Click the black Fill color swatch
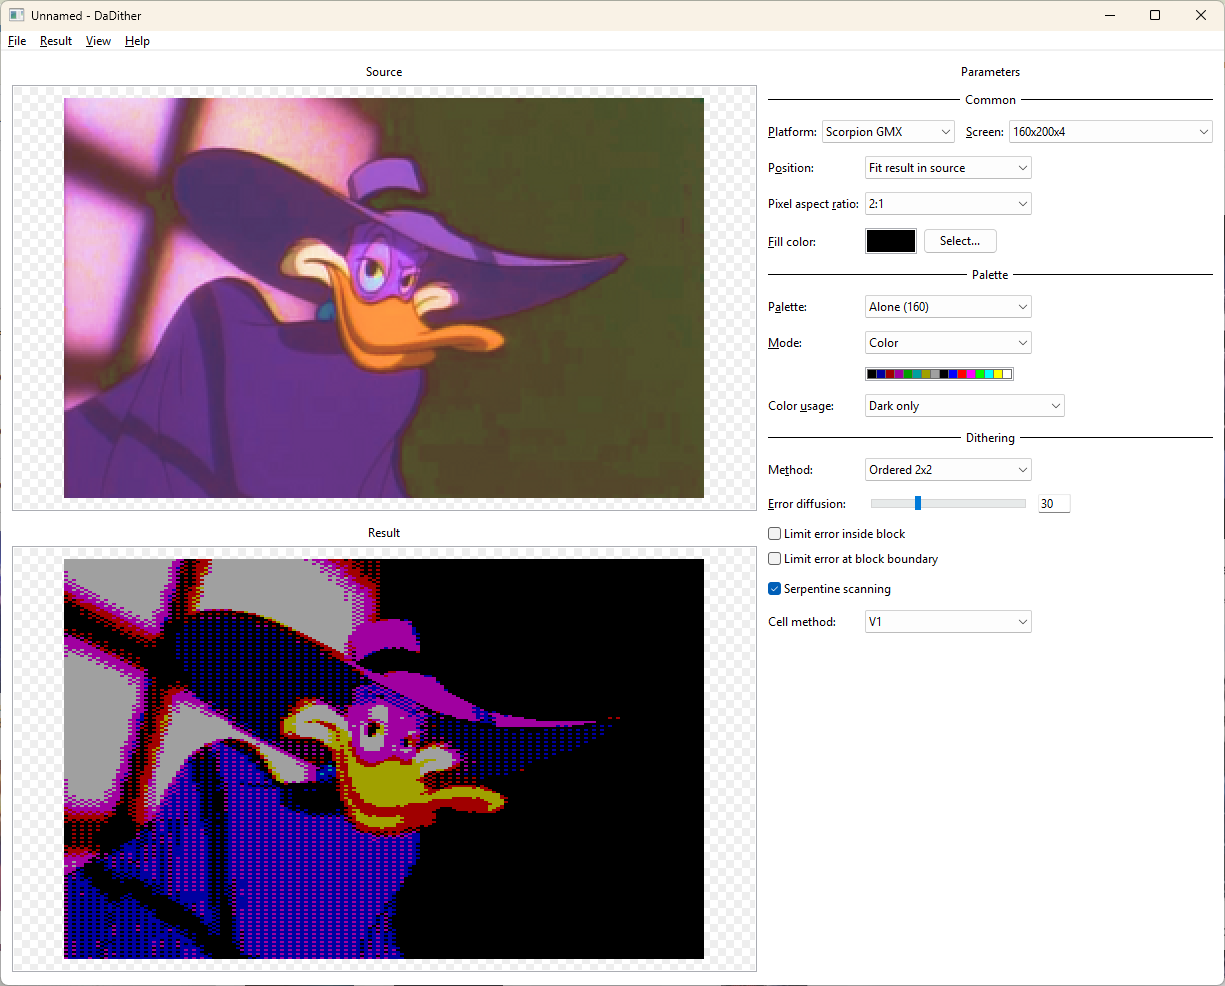 point(890,241)
